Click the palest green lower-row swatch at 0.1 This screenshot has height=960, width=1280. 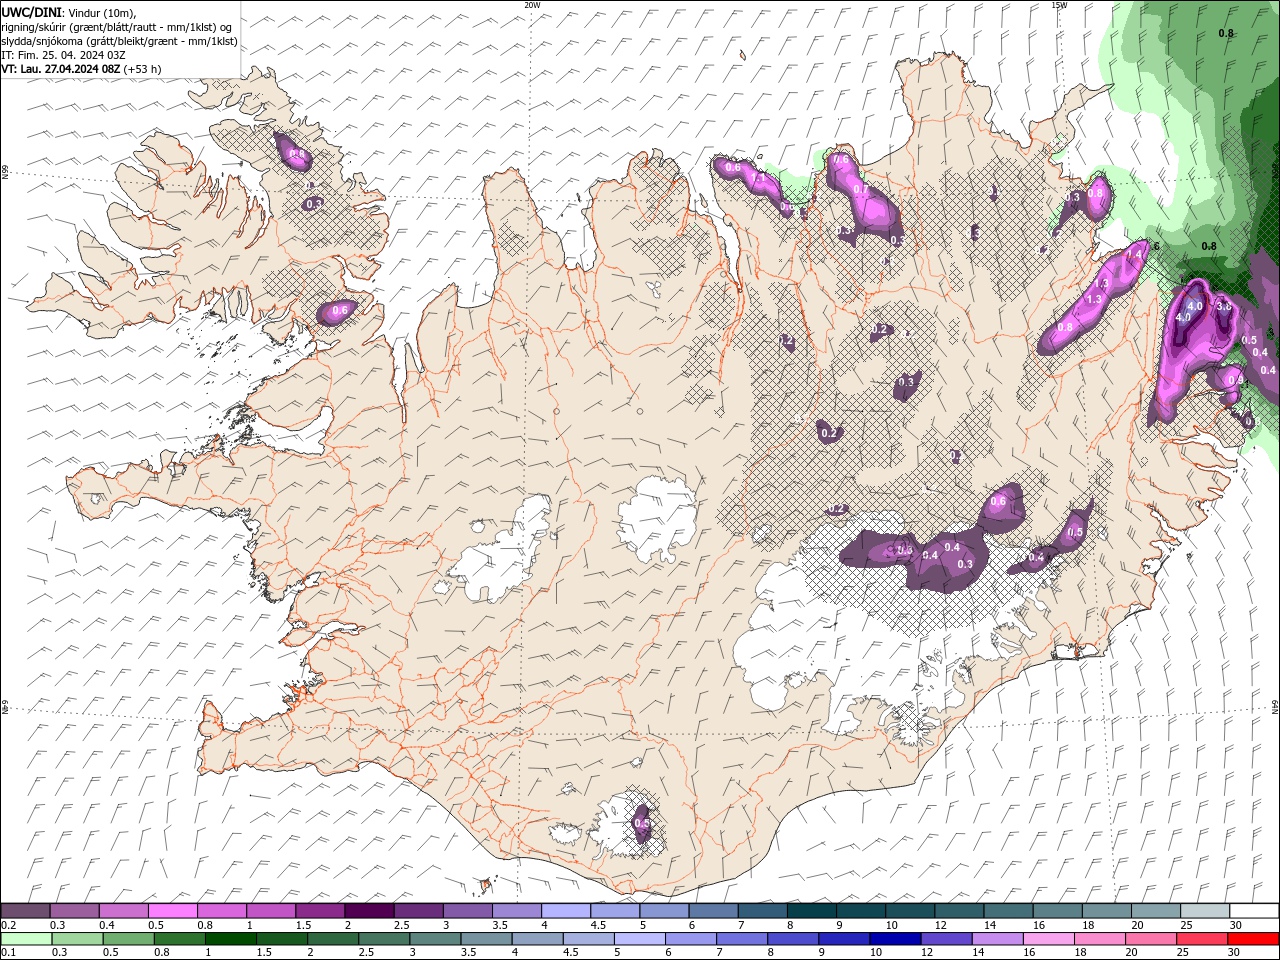[26, 939]
